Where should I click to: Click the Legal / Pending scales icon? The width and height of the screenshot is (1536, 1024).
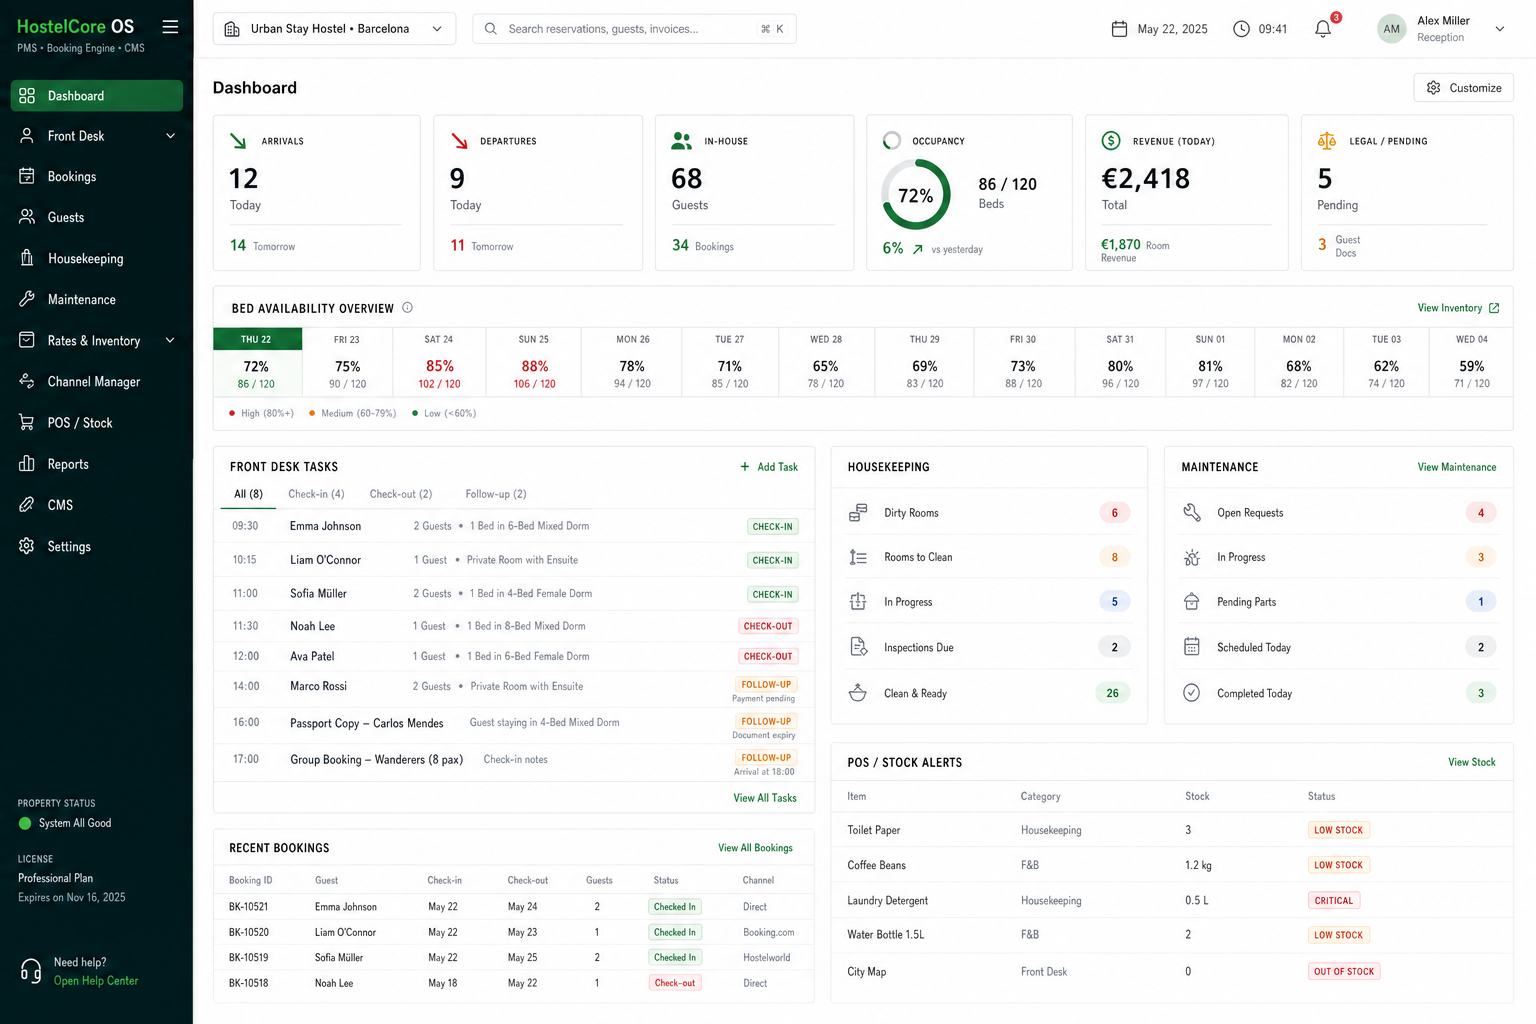click(1327, 141)
